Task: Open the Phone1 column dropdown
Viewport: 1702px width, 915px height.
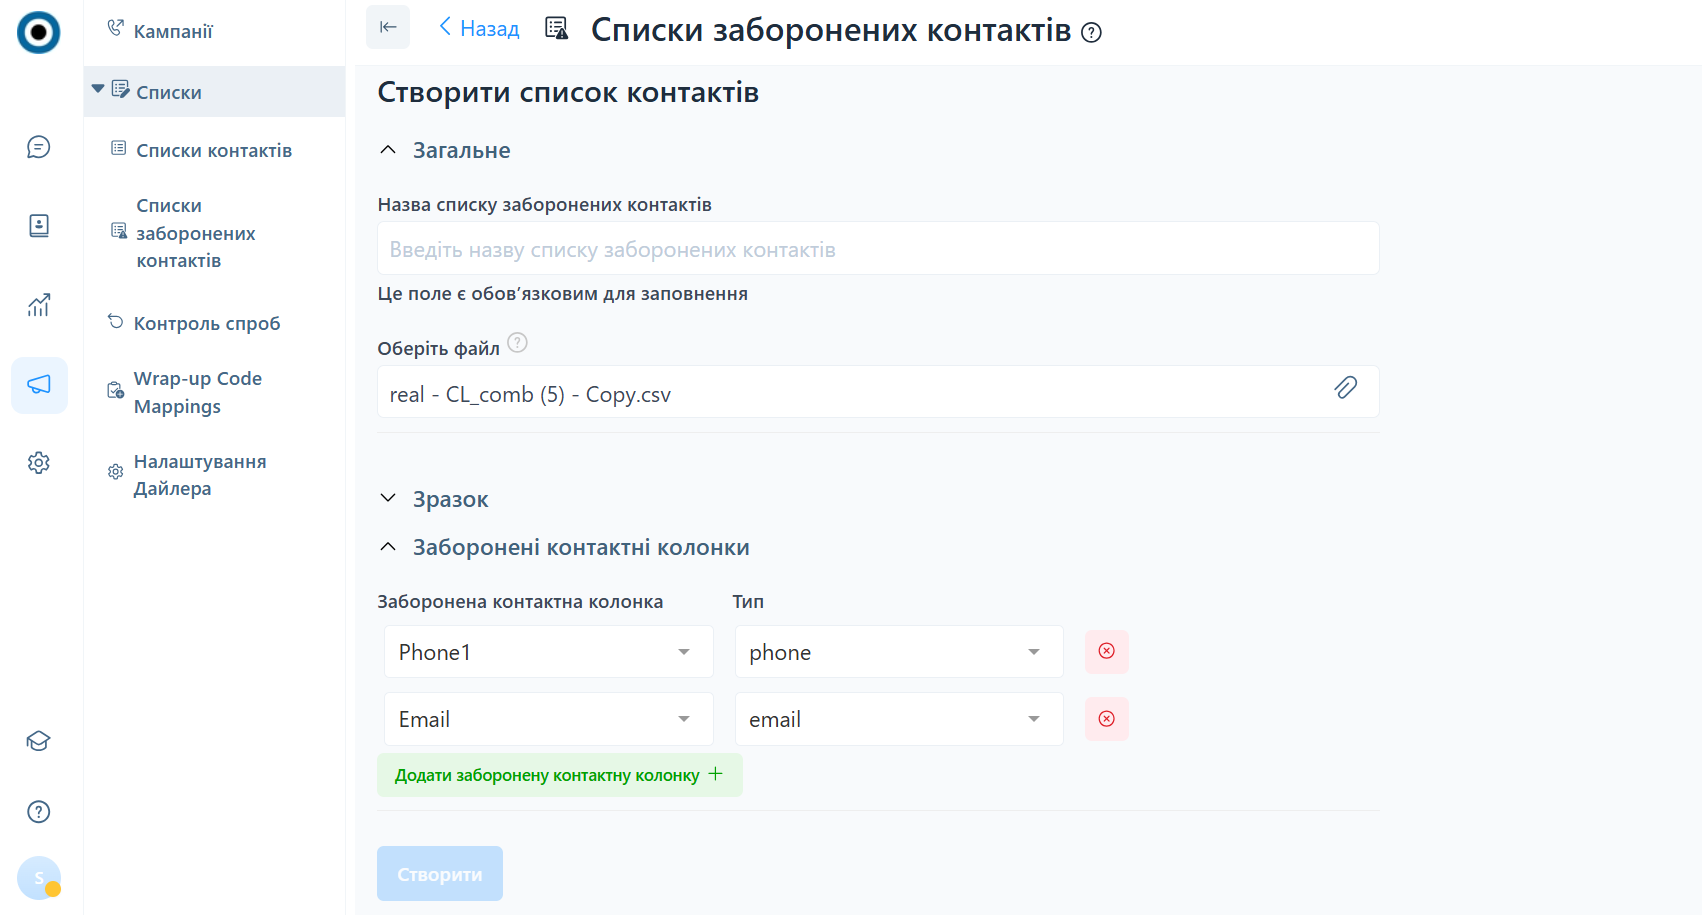Action: (x=548, y=652)
